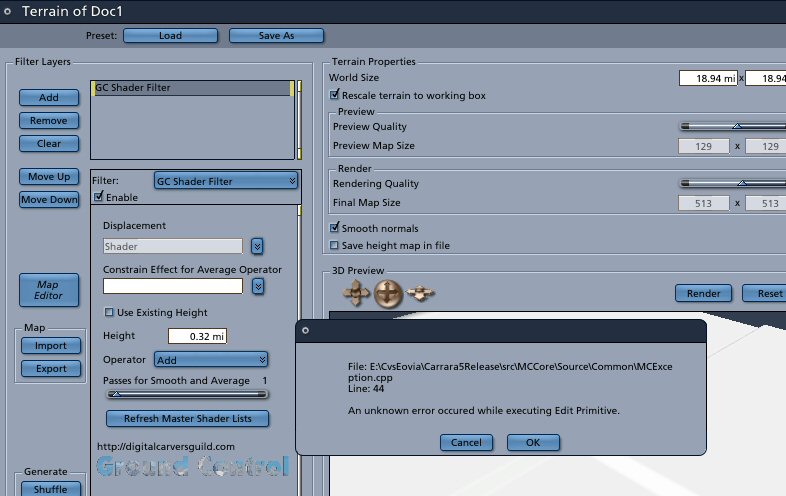Select GC Shader Filter in layer list
Screen dimensions: 786x496
193,88
